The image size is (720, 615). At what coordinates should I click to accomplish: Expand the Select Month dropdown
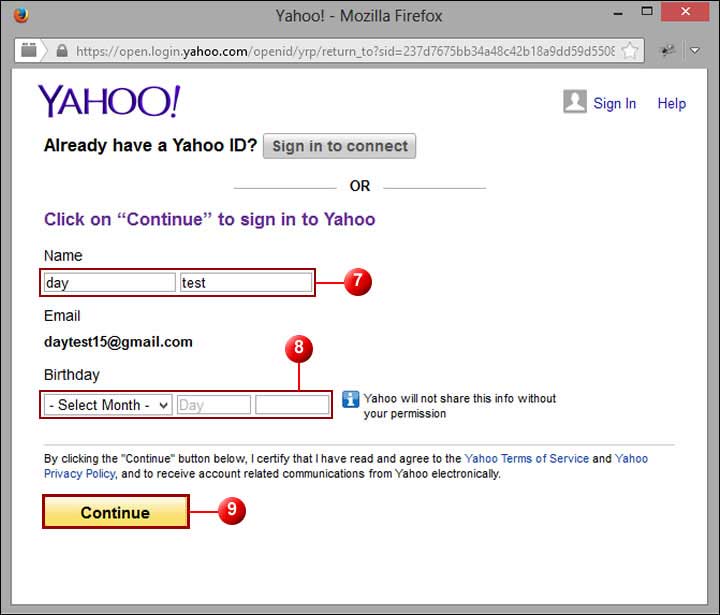pyautogui.click(x=108, y=405)
